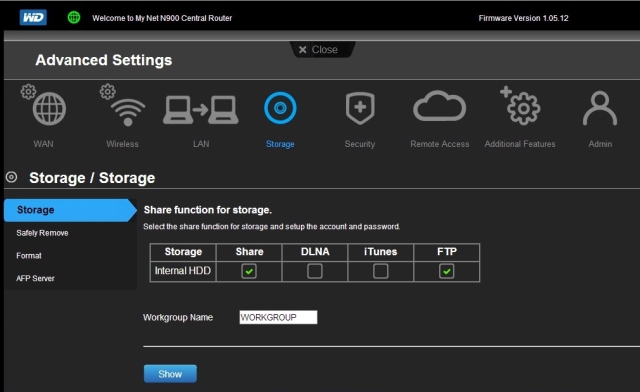Open the Remote Access cloud icon
Screen dimensions: 640x392
point(439,106)
